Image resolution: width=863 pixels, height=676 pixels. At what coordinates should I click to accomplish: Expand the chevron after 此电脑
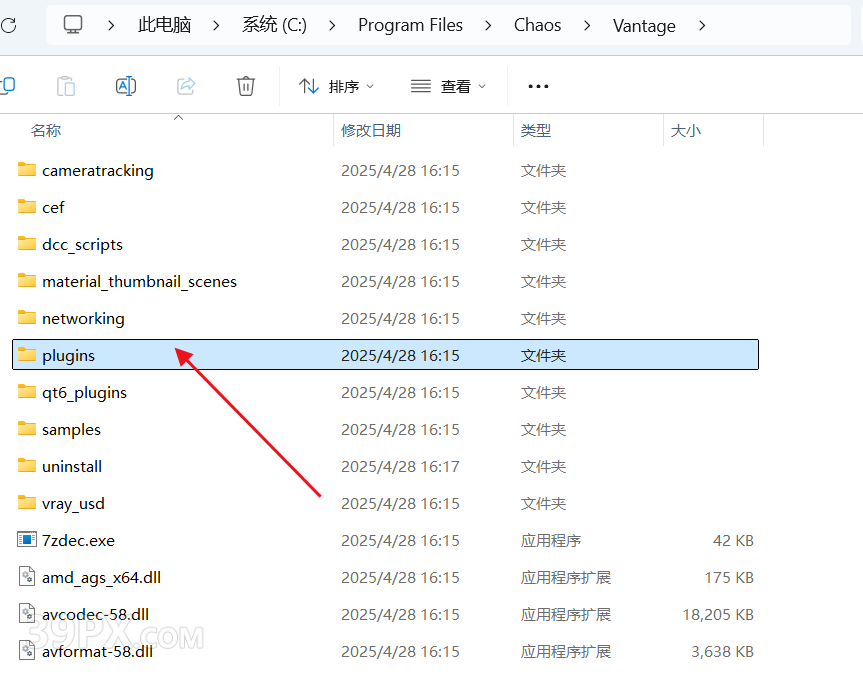[x=216, y=25]
